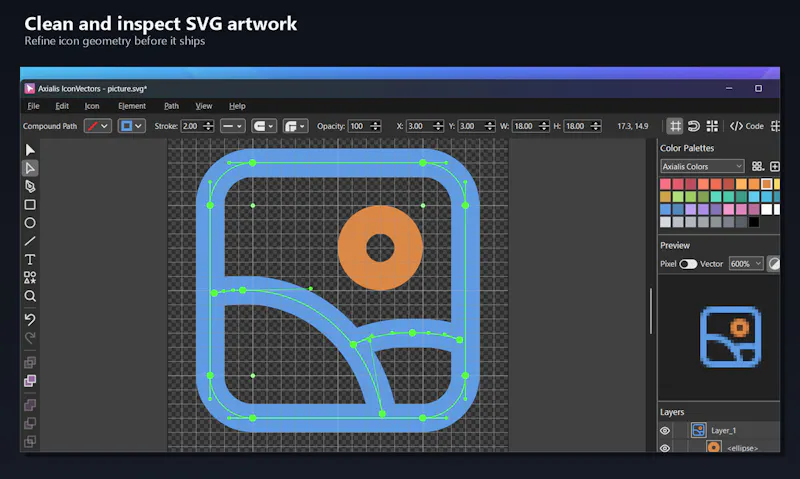Click the preview background circle icon
Viewport: 800px width, 479px height.
click(774, 264)
